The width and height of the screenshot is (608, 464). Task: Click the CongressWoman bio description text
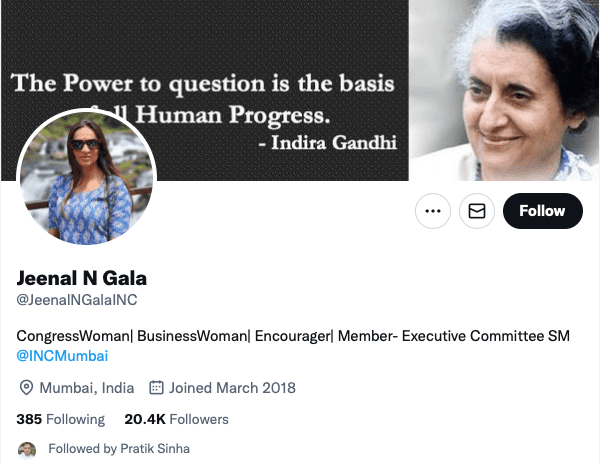[x=293, y=336]
